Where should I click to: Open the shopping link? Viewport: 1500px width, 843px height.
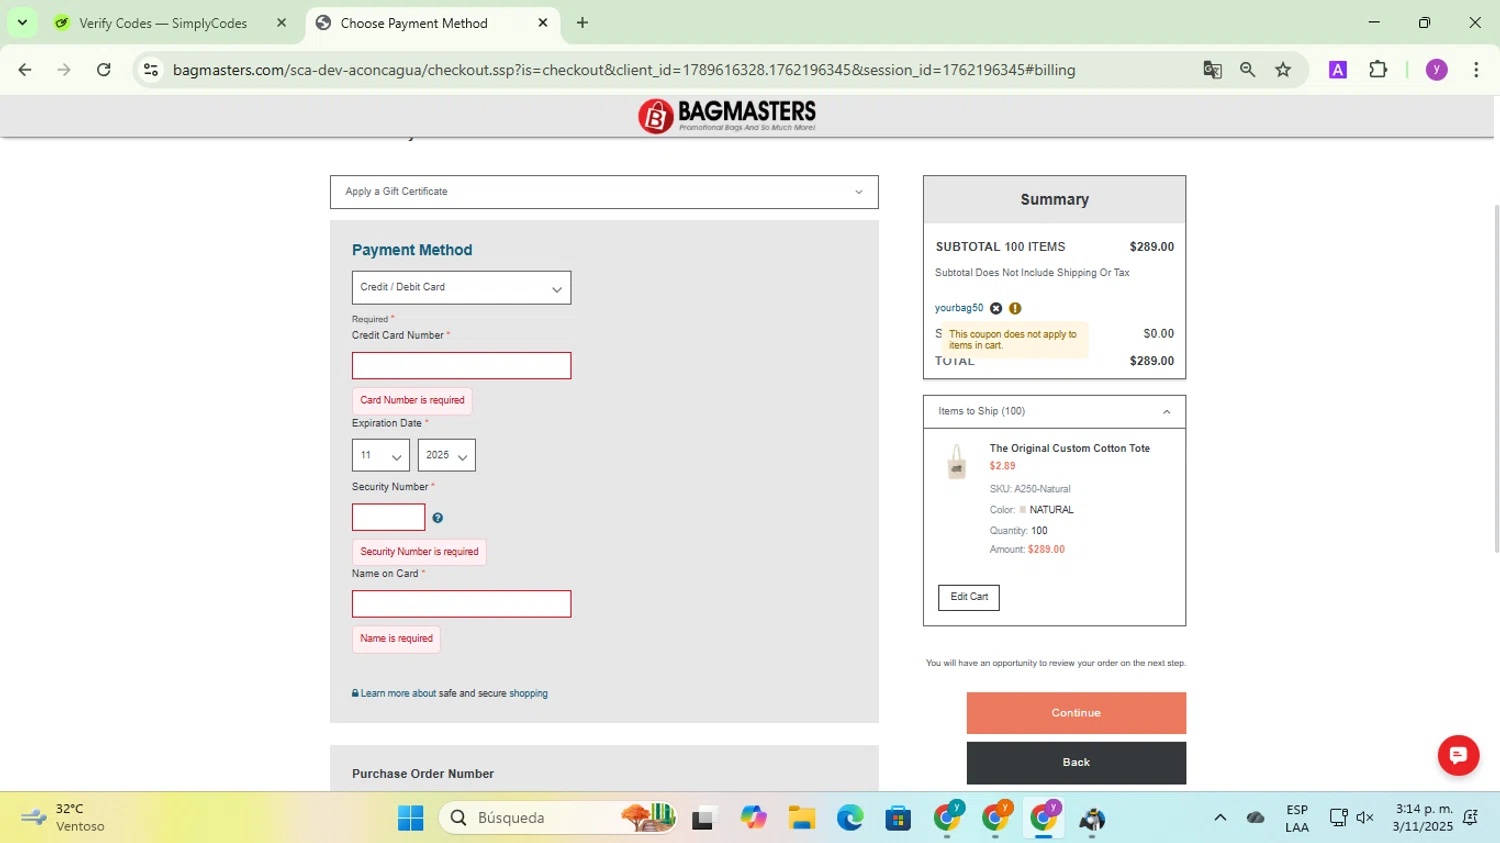point(528,693)
